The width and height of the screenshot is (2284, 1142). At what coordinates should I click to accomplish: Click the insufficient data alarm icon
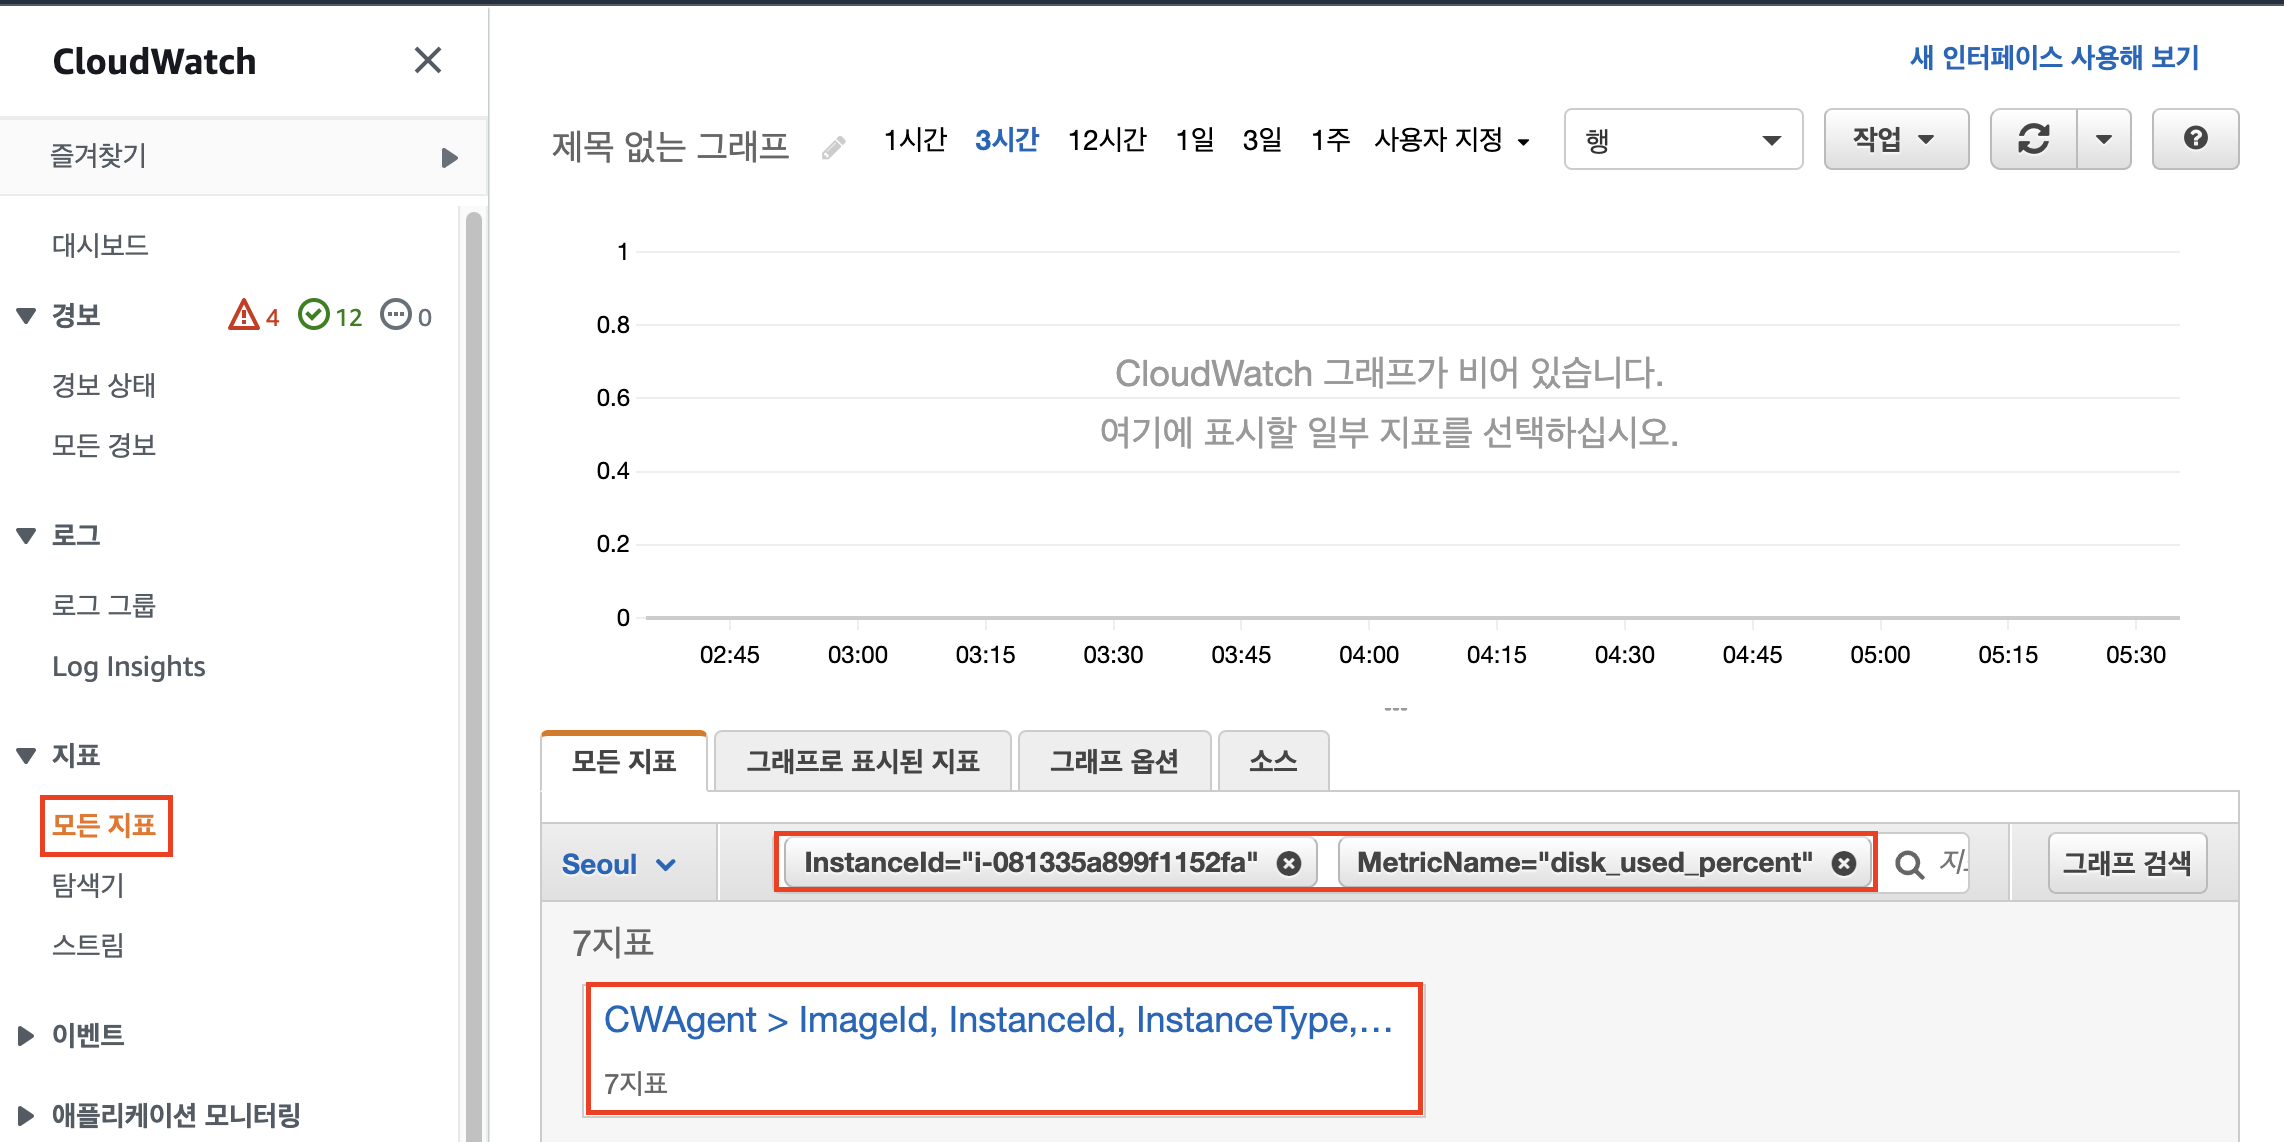(396, 315)
